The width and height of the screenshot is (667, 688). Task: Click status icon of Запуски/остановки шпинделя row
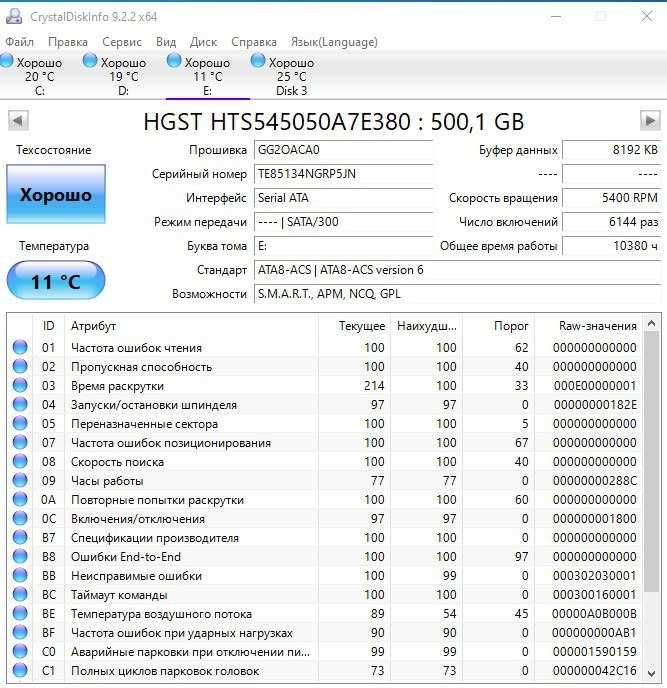[x=20, y=404]
